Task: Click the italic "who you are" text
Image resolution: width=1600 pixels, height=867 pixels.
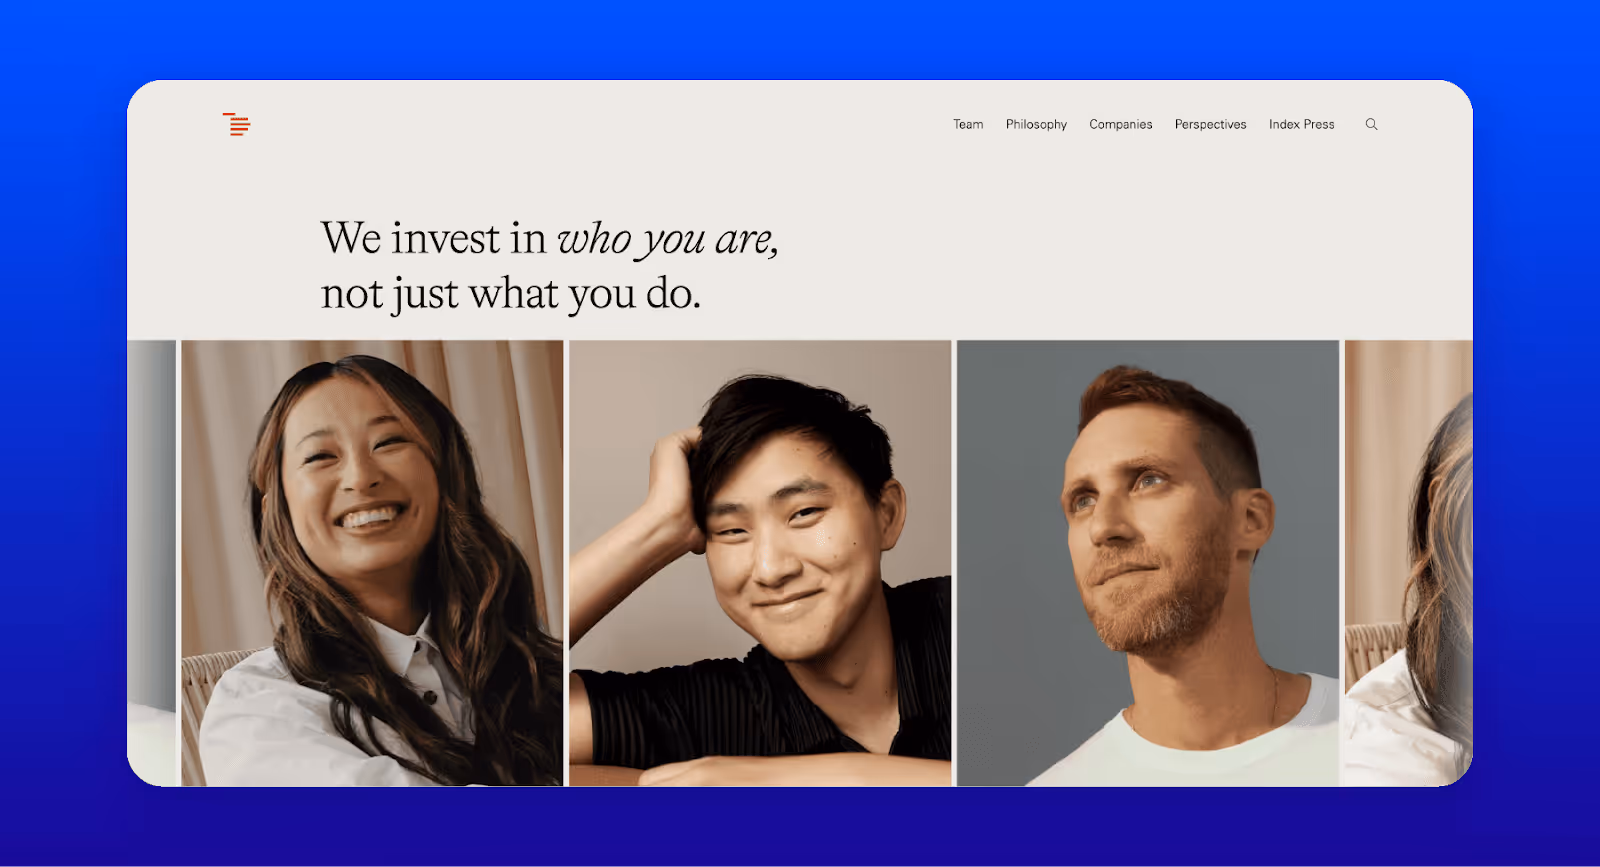Action: pyautogui.click(x=667, y=239)
